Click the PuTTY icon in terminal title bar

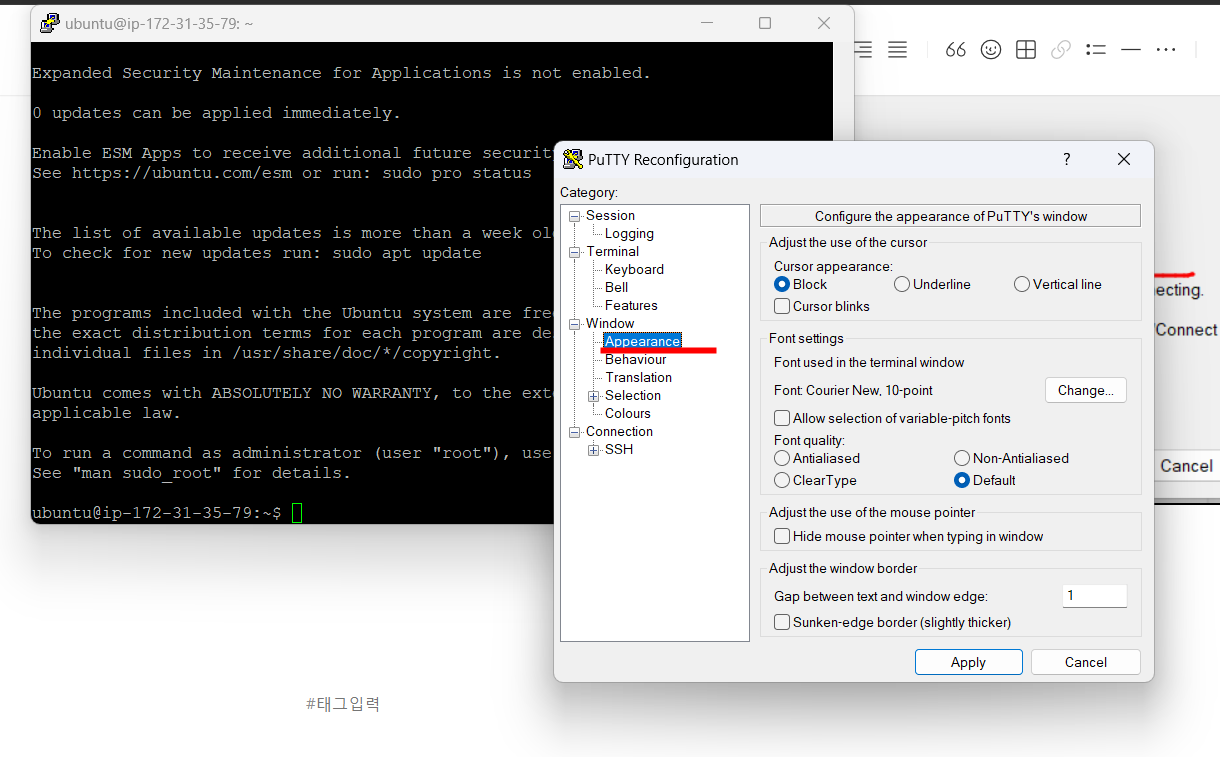point(48,23)
